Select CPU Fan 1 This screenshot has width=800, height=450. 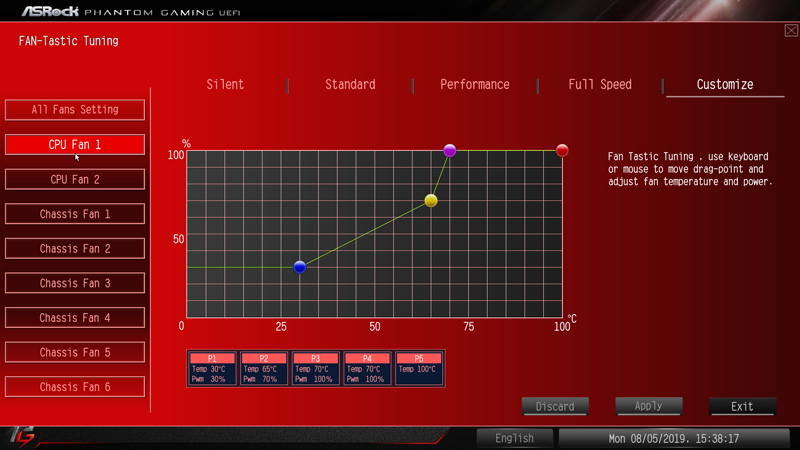click(x=75, y=144)
